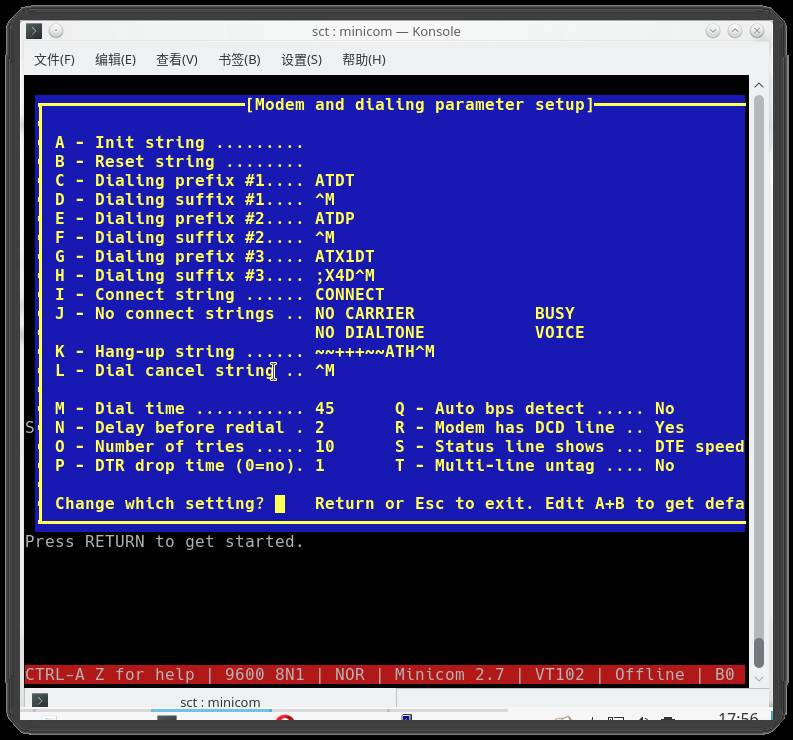Click the 'Modem and dialing parameter setup' title
793x740 pixels.
420,105
